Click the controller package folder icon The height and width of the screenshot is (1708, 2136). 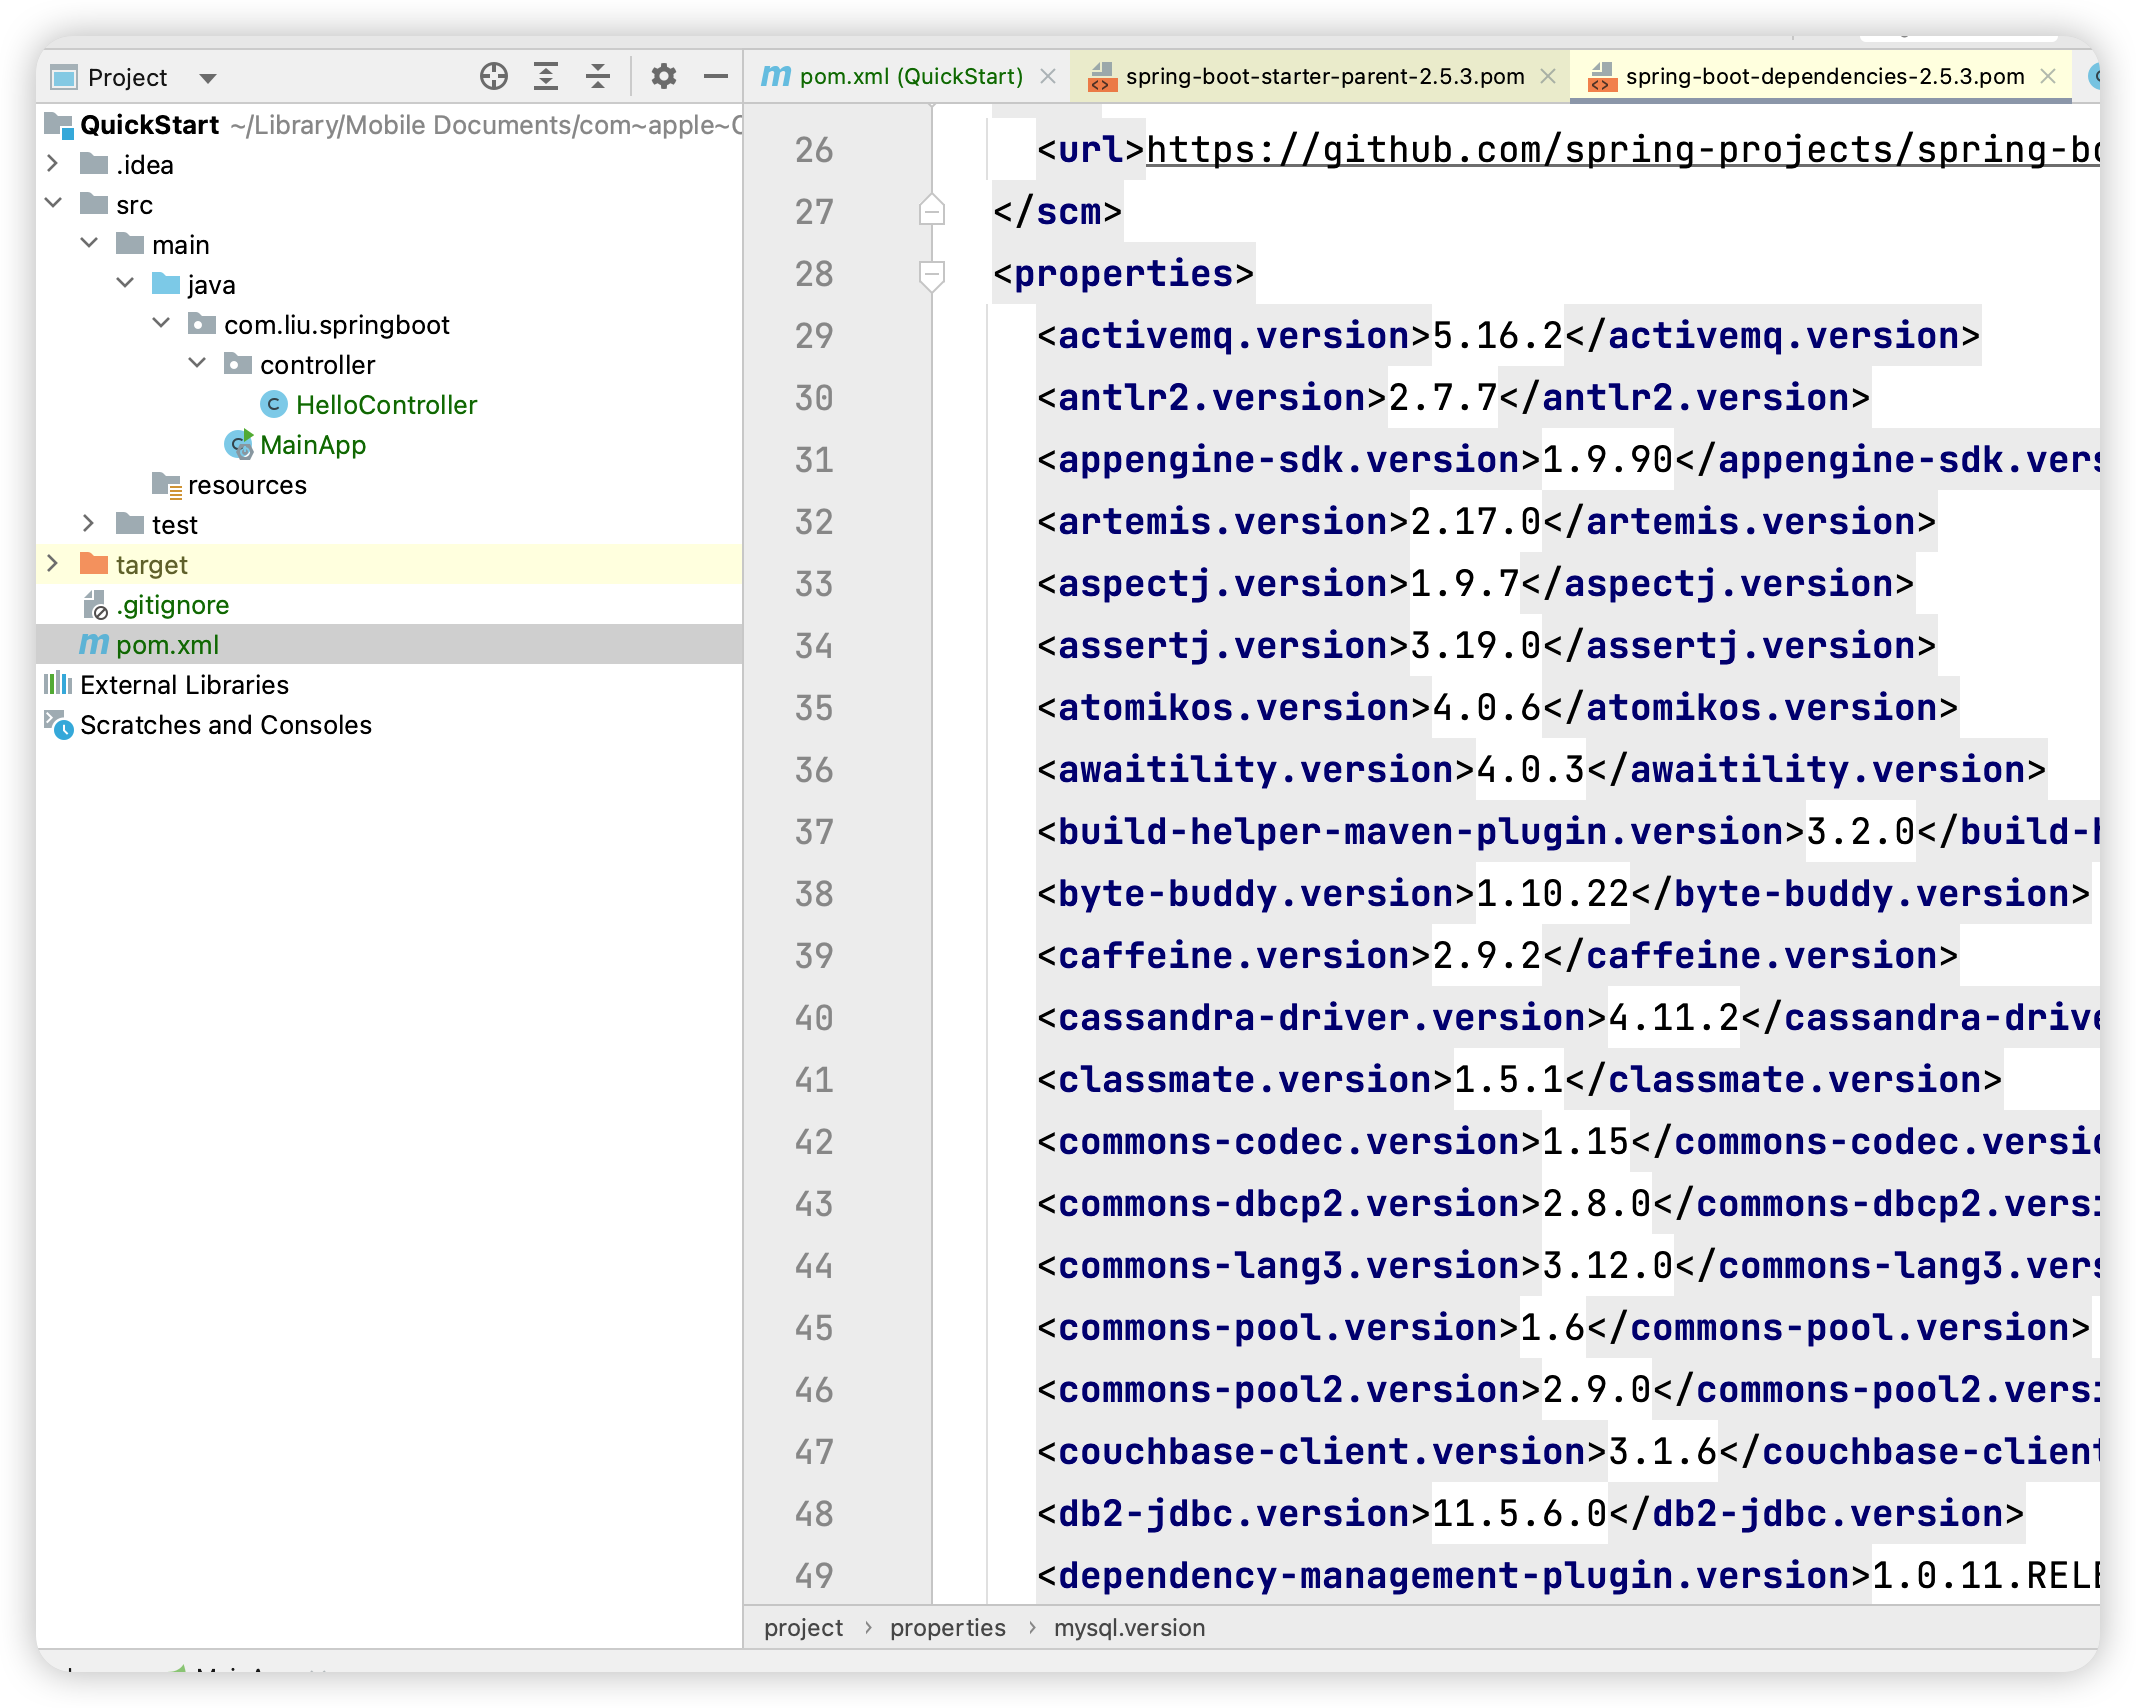click(x=238, y=364)
